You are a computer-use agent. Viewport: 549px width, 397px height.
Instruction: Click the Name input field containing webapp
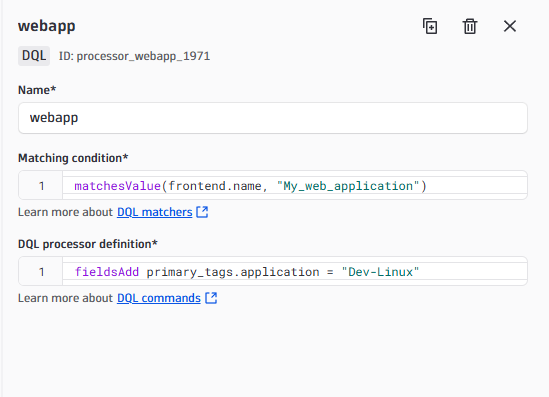(x=273, y=118)
